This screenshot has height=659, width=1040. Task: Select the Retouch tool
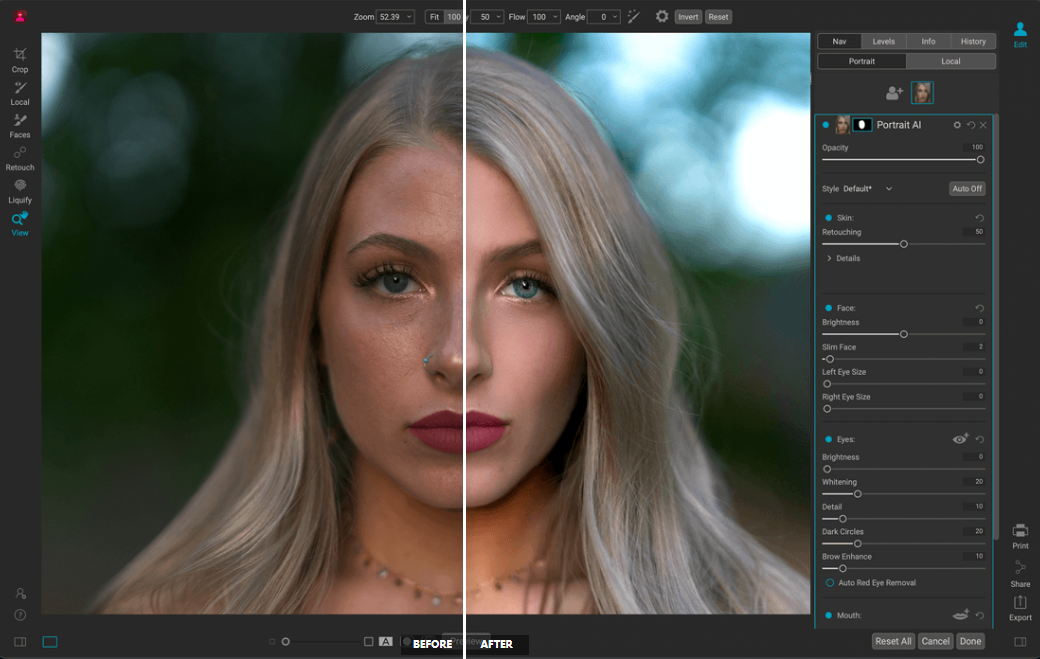pos(20,156)
